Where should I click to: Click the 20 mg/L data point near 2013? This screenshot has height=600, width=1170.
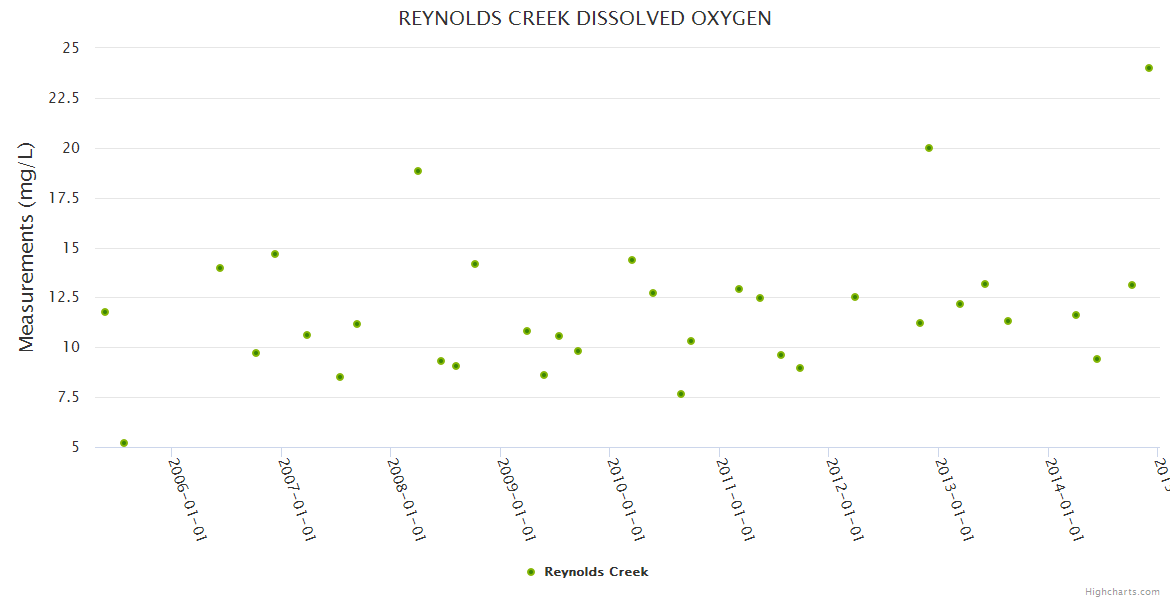[929, 148]
